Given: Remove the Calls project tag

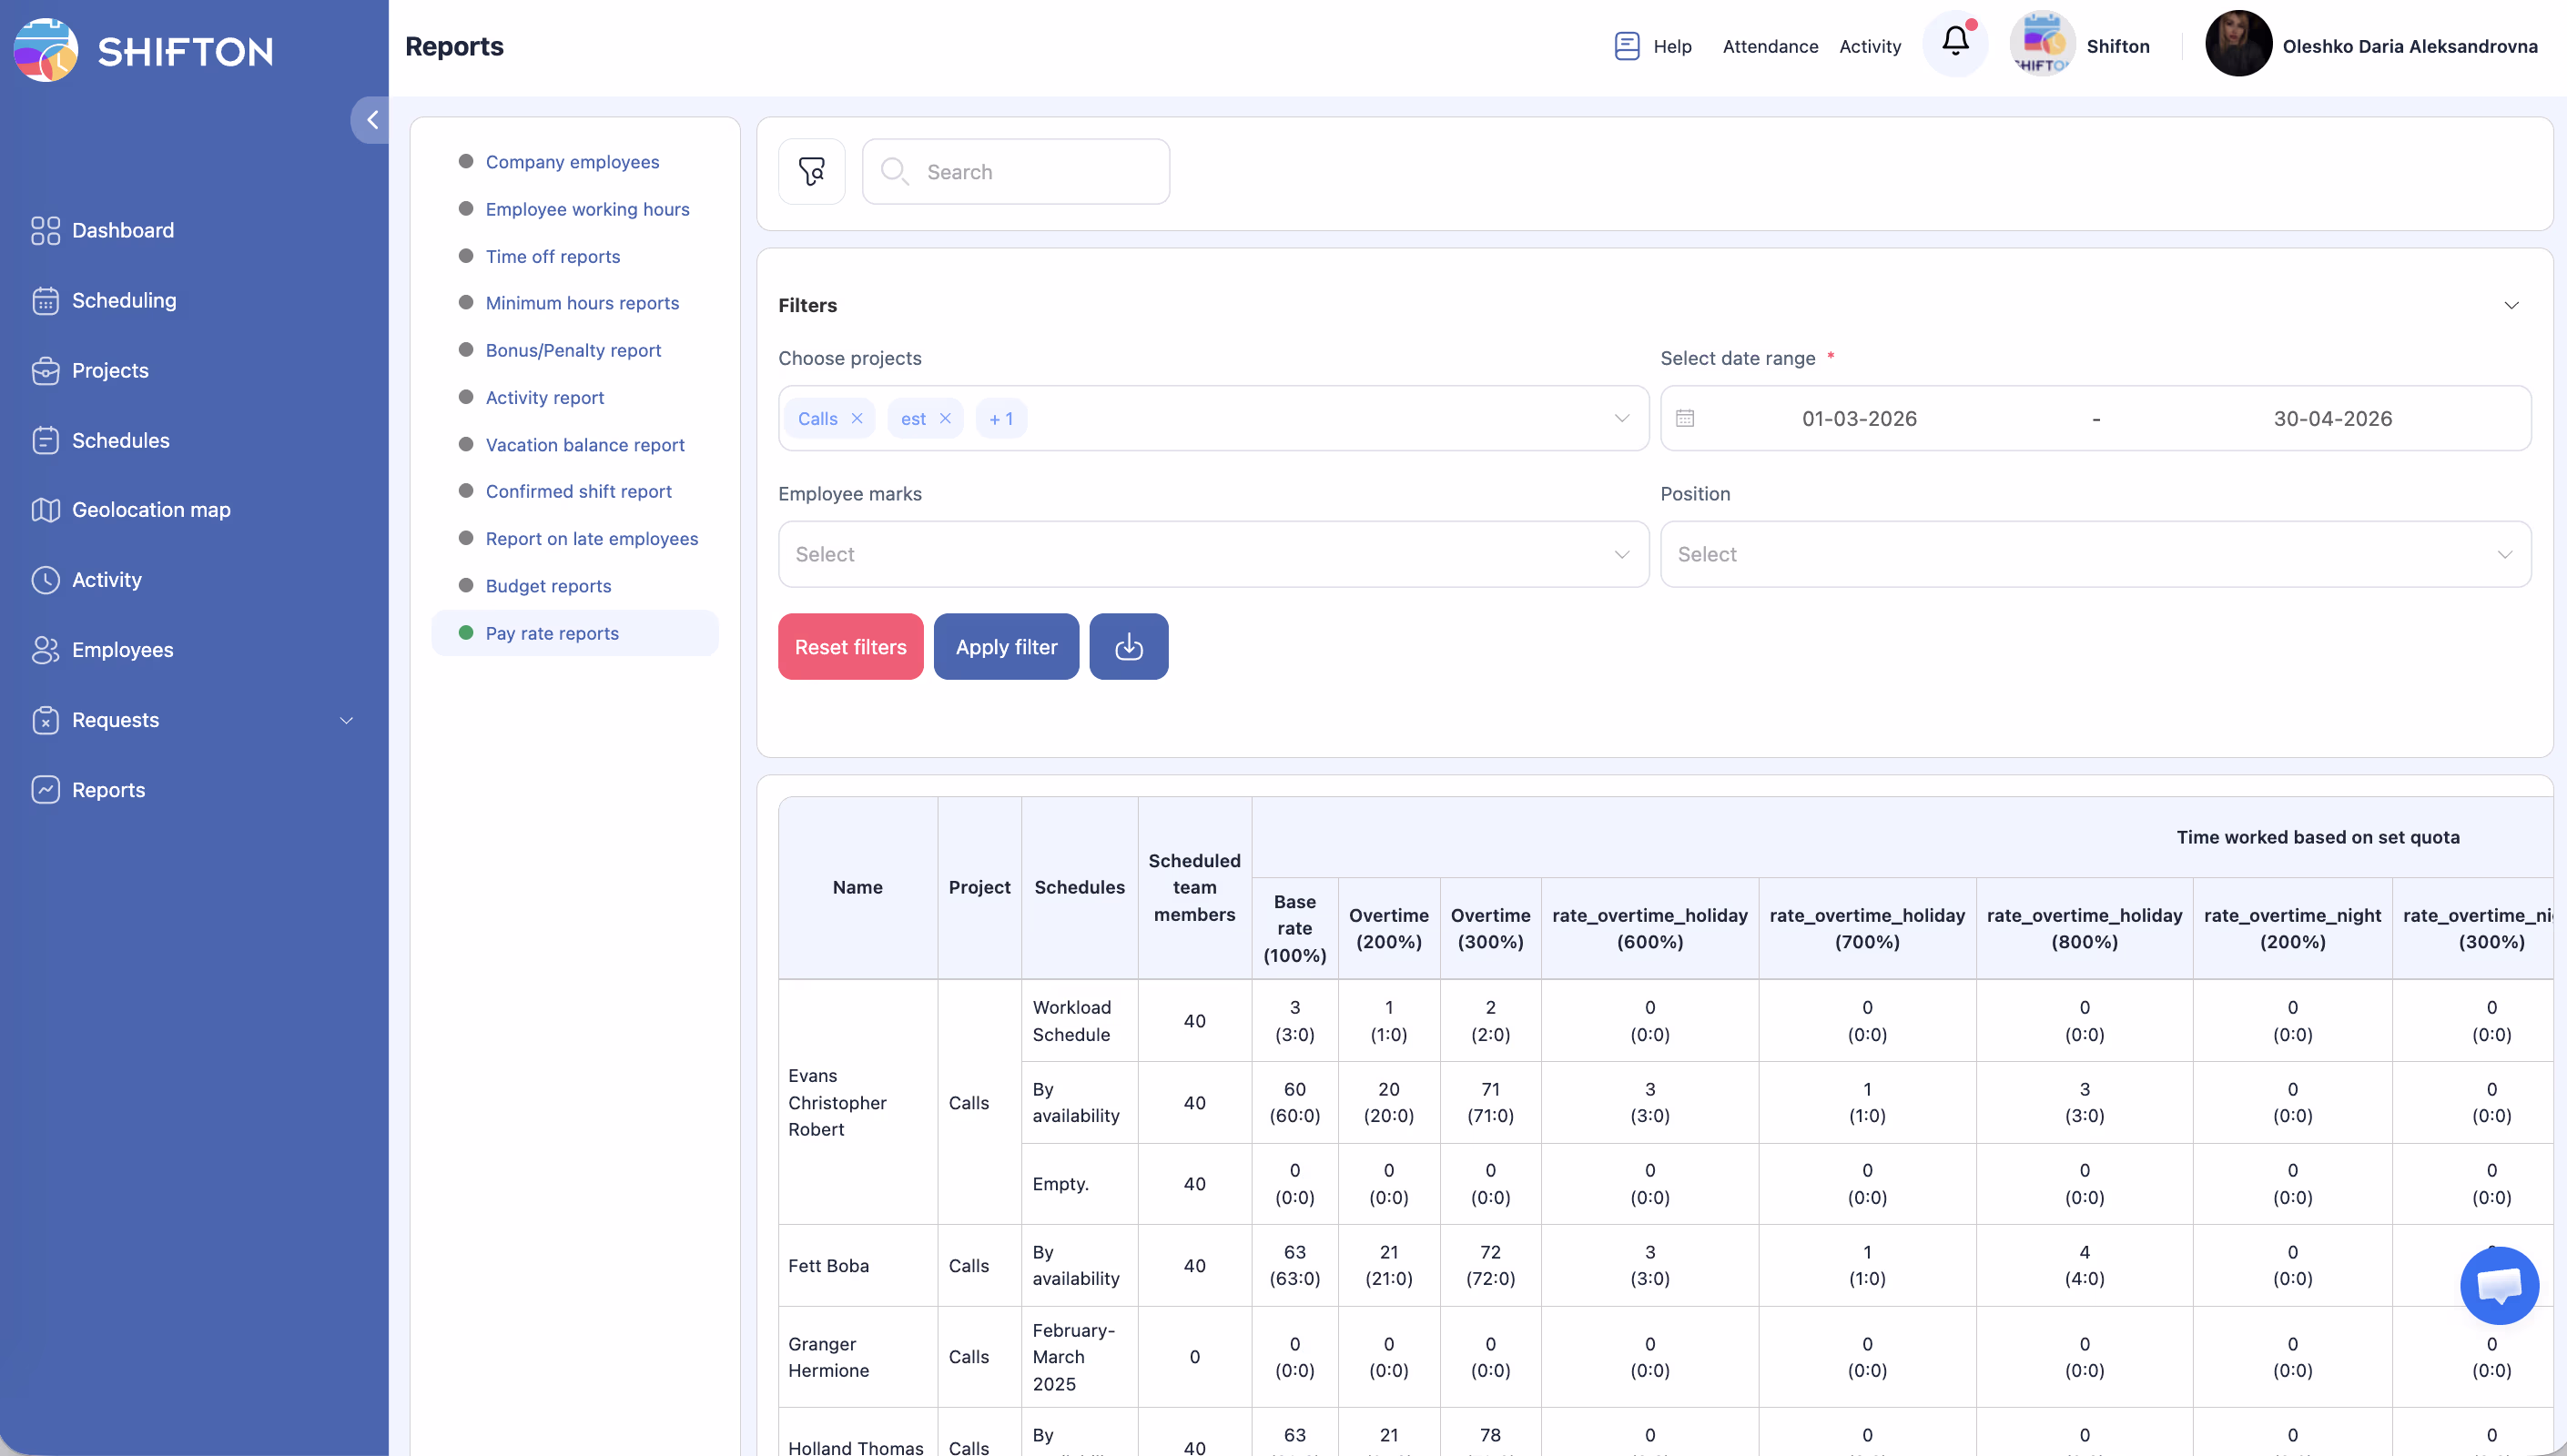Looking at the screenshot, I should pyautogui.click(x=857, y=419).
